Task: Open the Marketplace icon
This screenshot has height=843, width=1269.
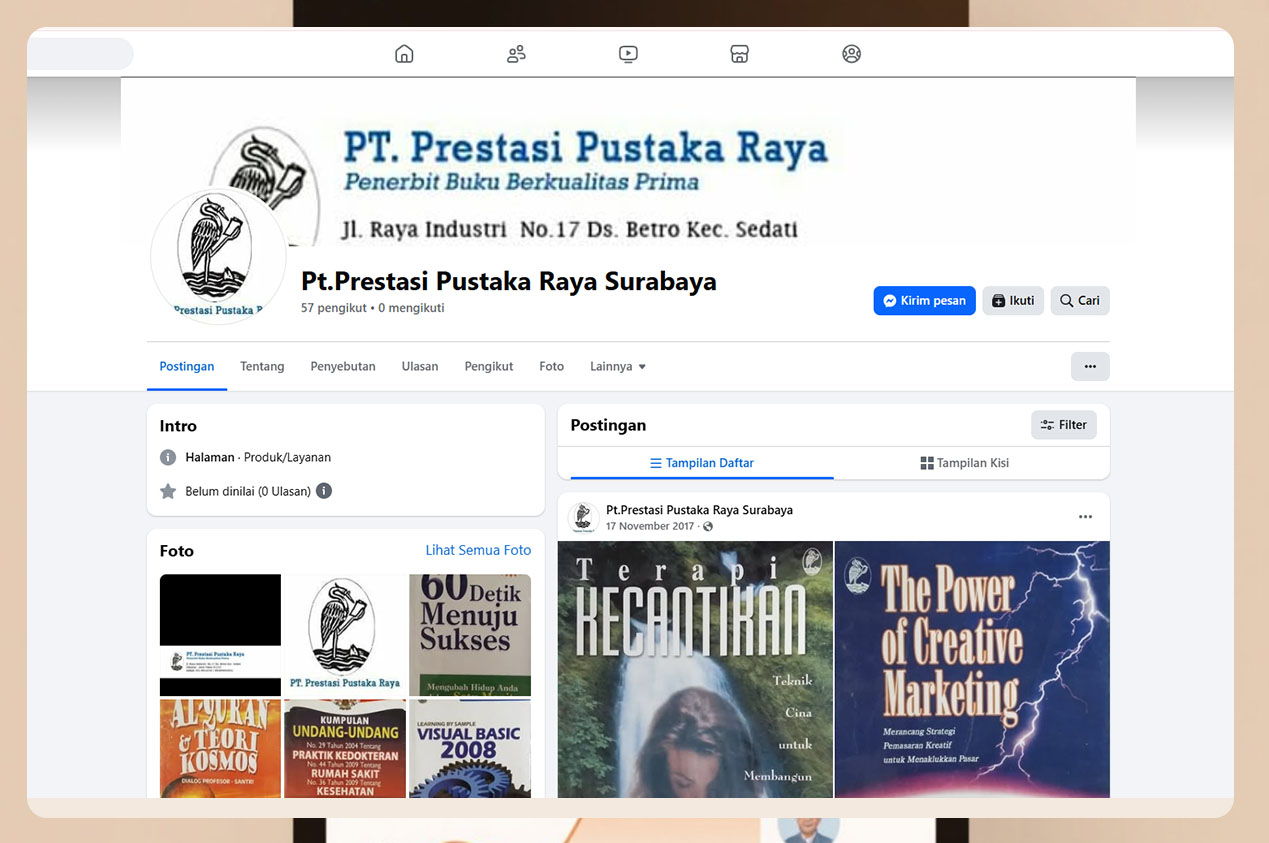Action: [x=740, y=54]
